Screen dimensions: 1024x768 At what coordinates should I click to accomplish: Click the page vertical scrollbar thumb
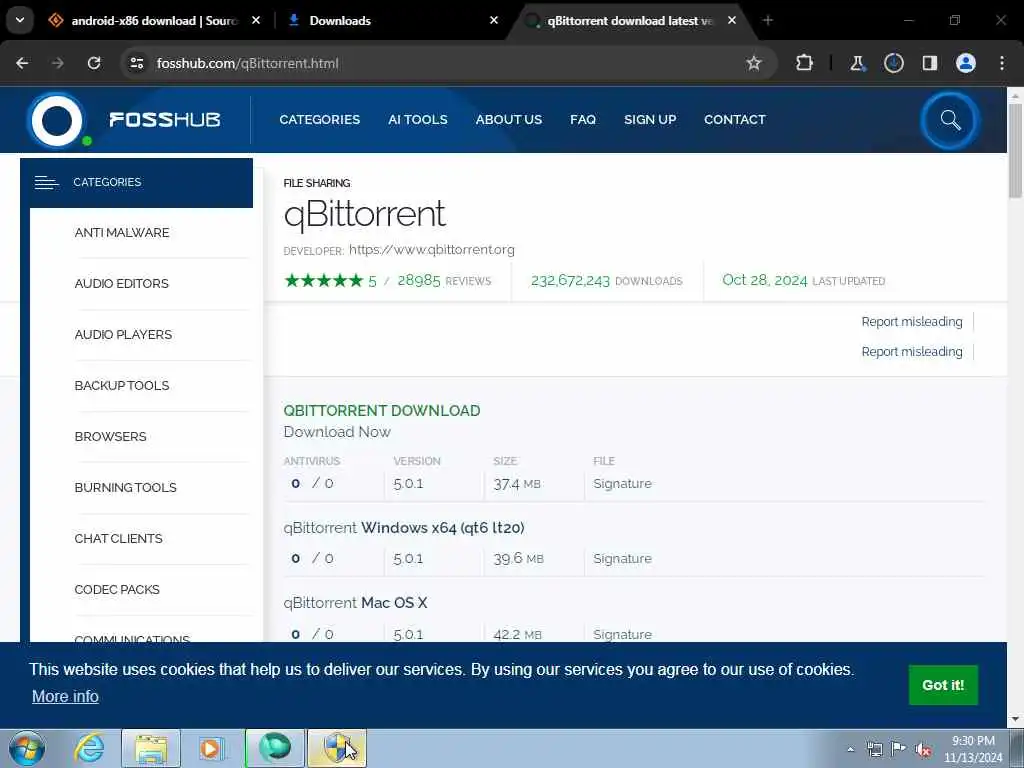pyautogui.click(x=1015, y=150)
